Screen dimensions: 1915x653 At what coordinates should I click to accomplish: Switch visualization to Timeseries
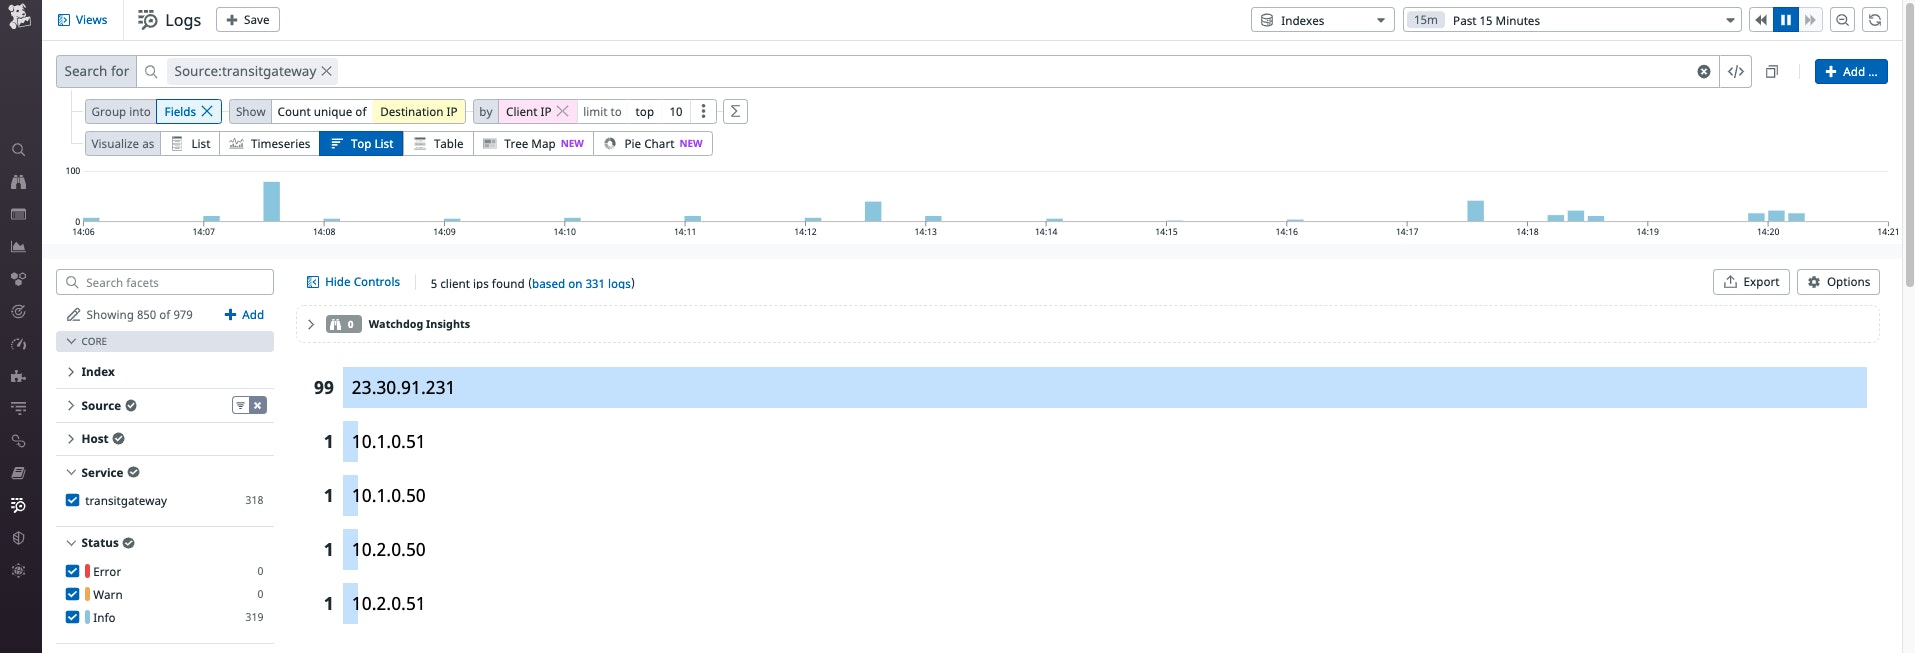(270, 144)
